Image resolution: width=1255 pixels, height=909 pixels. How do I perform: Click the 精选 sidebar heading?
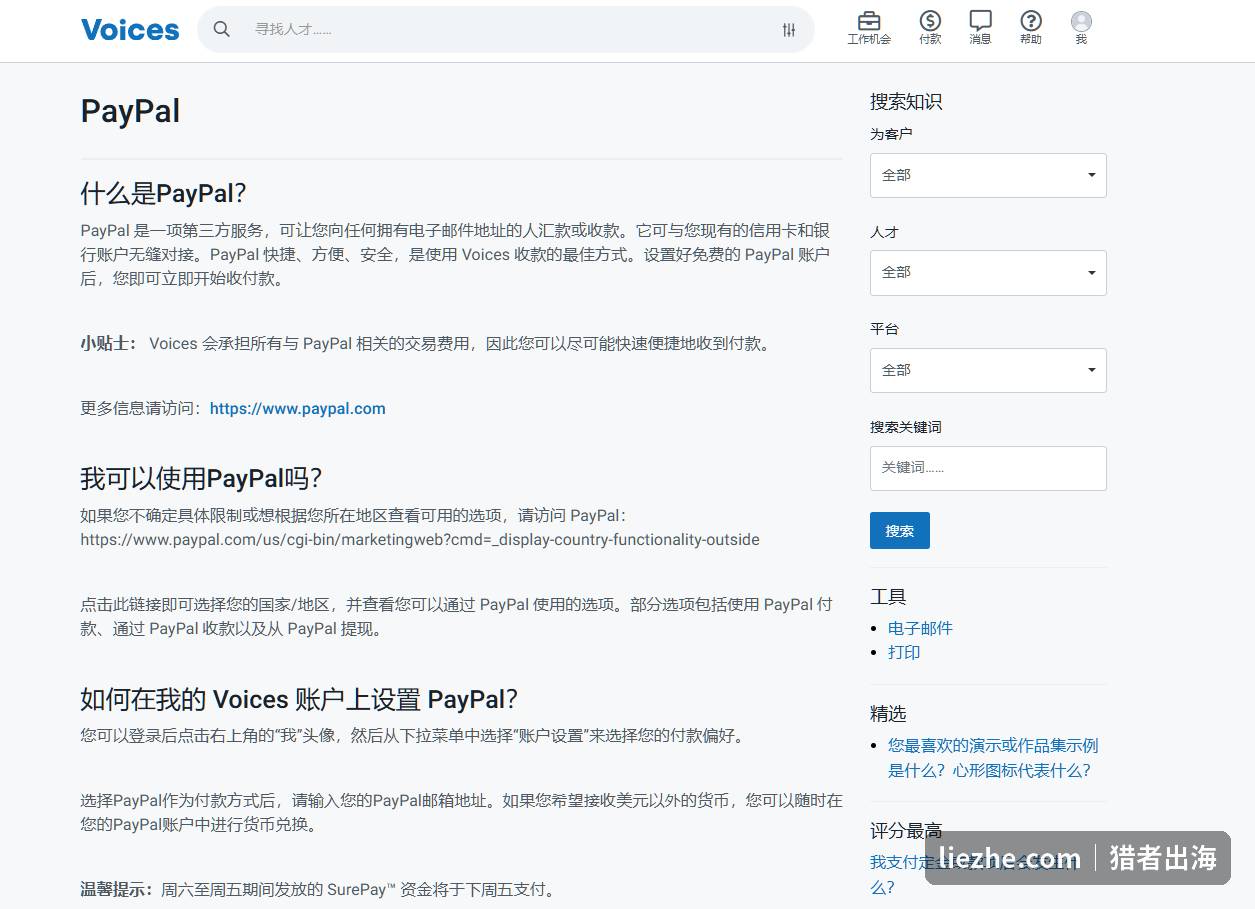point(888,713)
